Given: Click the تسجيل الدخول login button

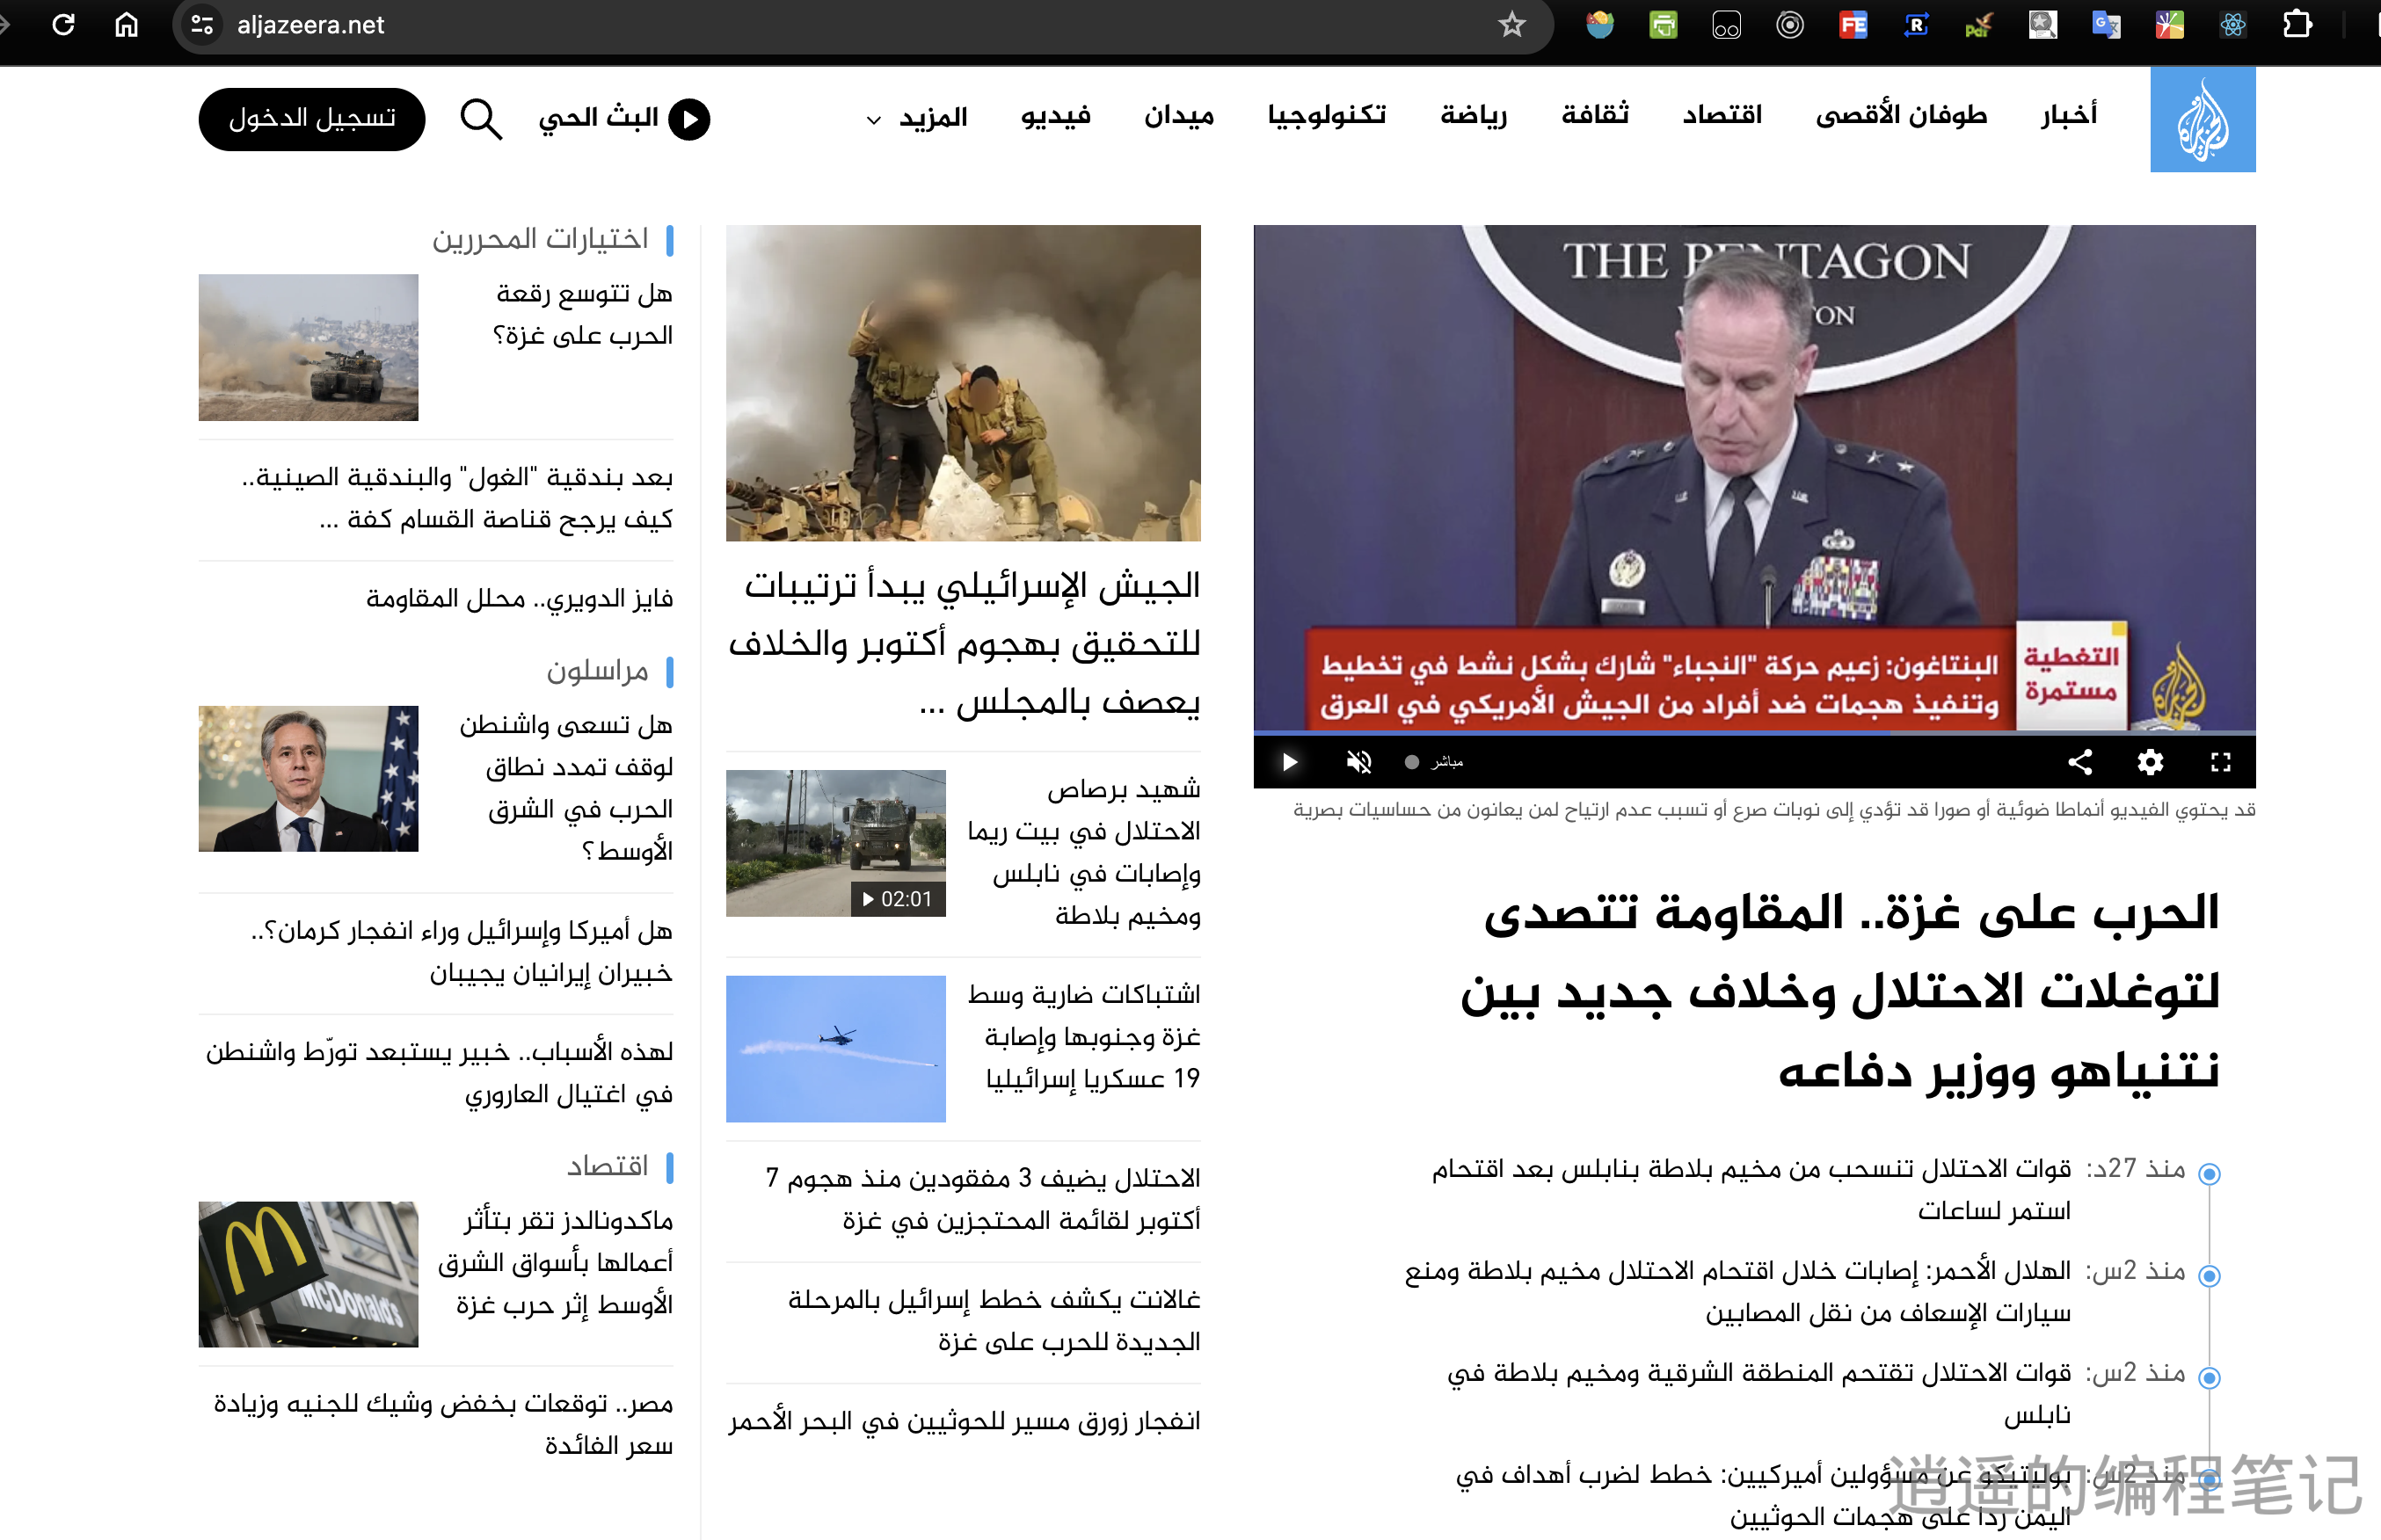Looking at the screenshot, I should tap(311, 119).
